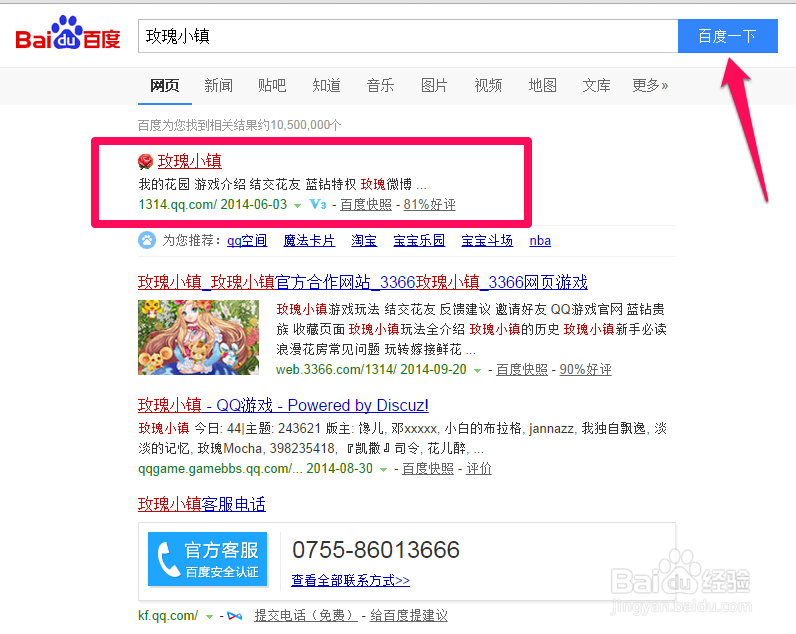Viewport: 796px width, 634px height.
Task: Open the first 玫瑰小镇 result link
Action: click(189, 161)
